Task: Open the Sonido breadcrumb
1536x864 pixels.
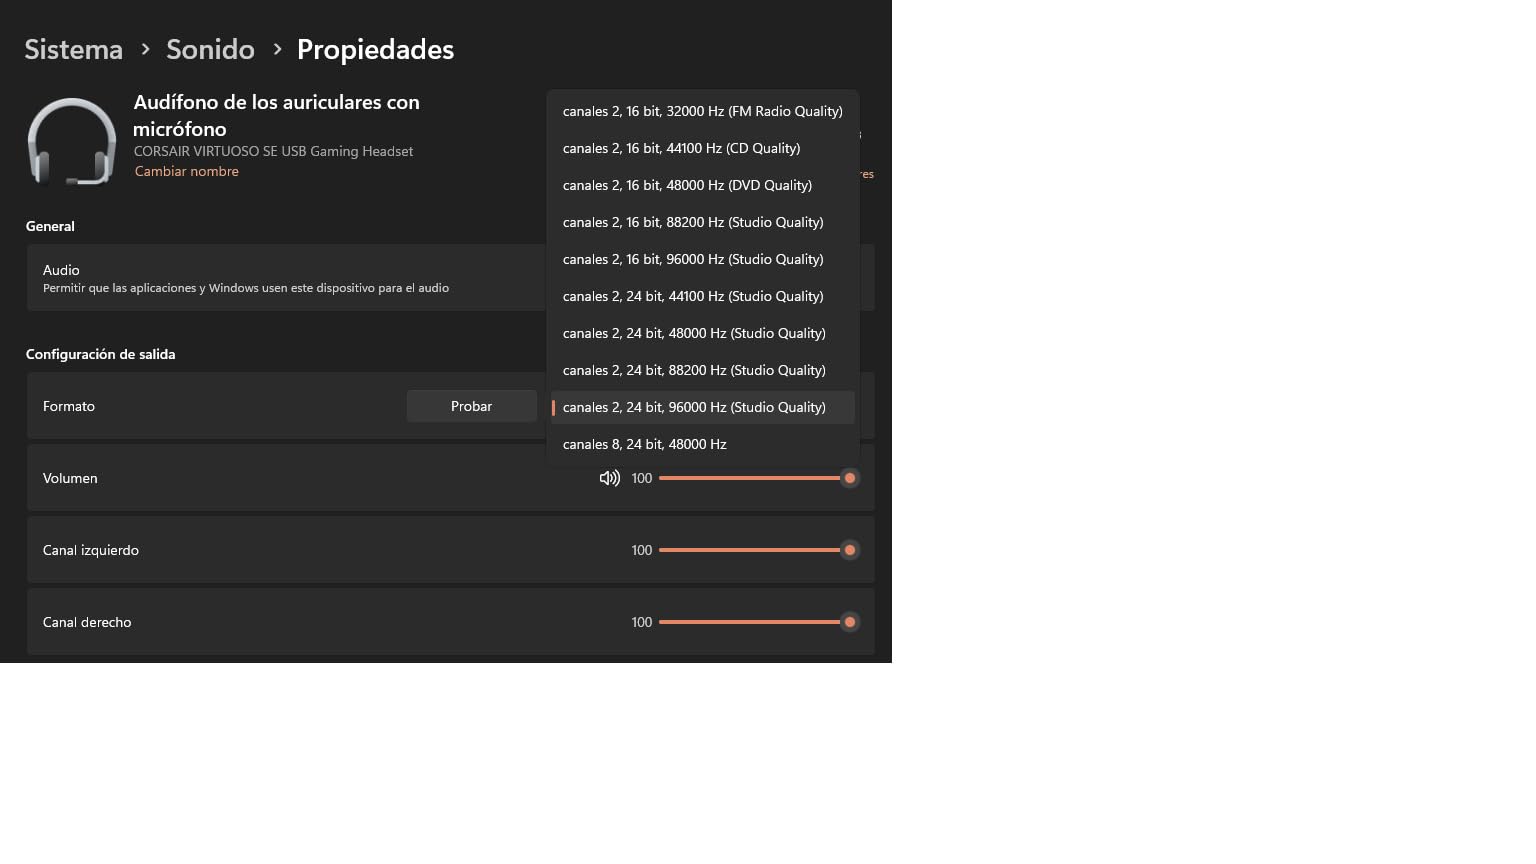Action: 210,49
